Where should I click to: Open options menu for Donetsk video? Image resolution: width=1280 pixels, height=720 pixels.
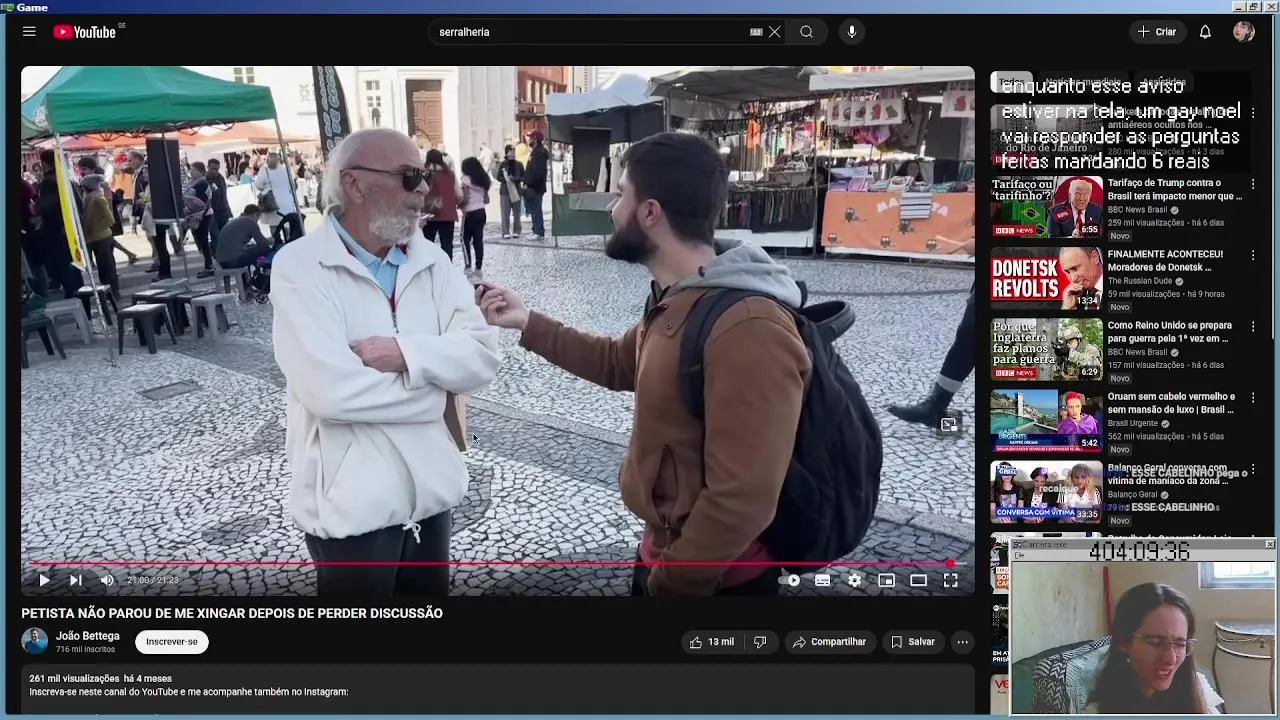1253,255
